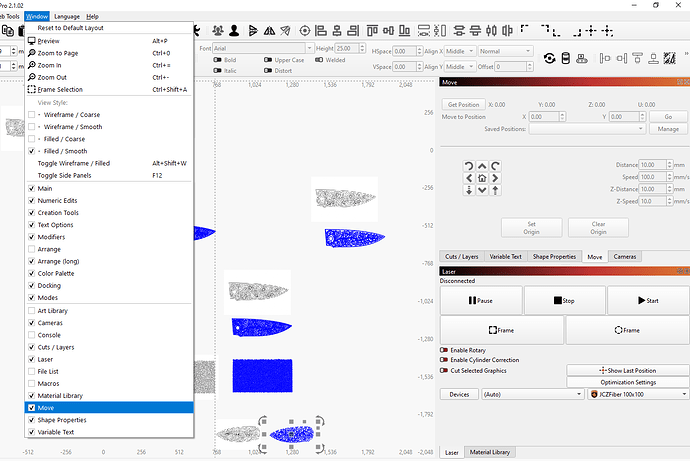Jog the laser down with the down arrow

tap(482, 190)
